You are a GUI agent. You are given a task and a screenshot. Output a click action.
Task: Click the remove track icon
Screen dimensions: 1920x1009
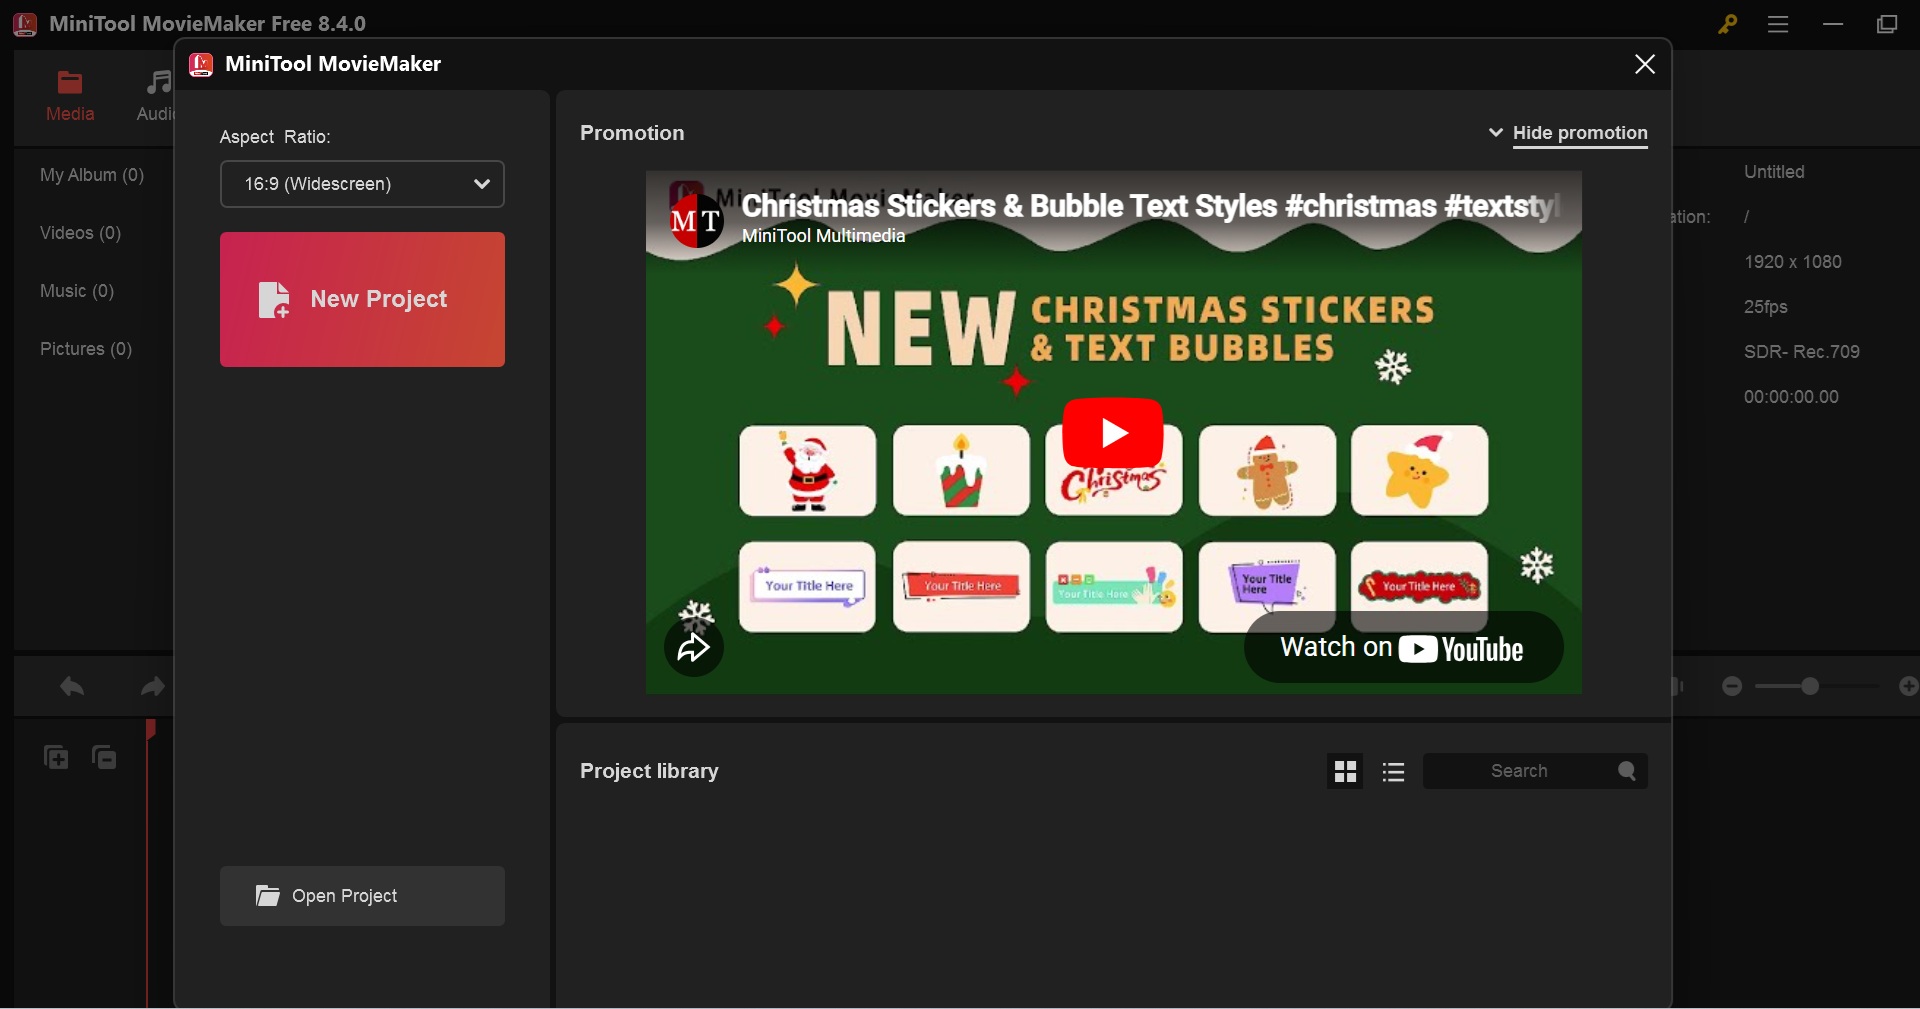pyautogui.click(x=105, y=758)
